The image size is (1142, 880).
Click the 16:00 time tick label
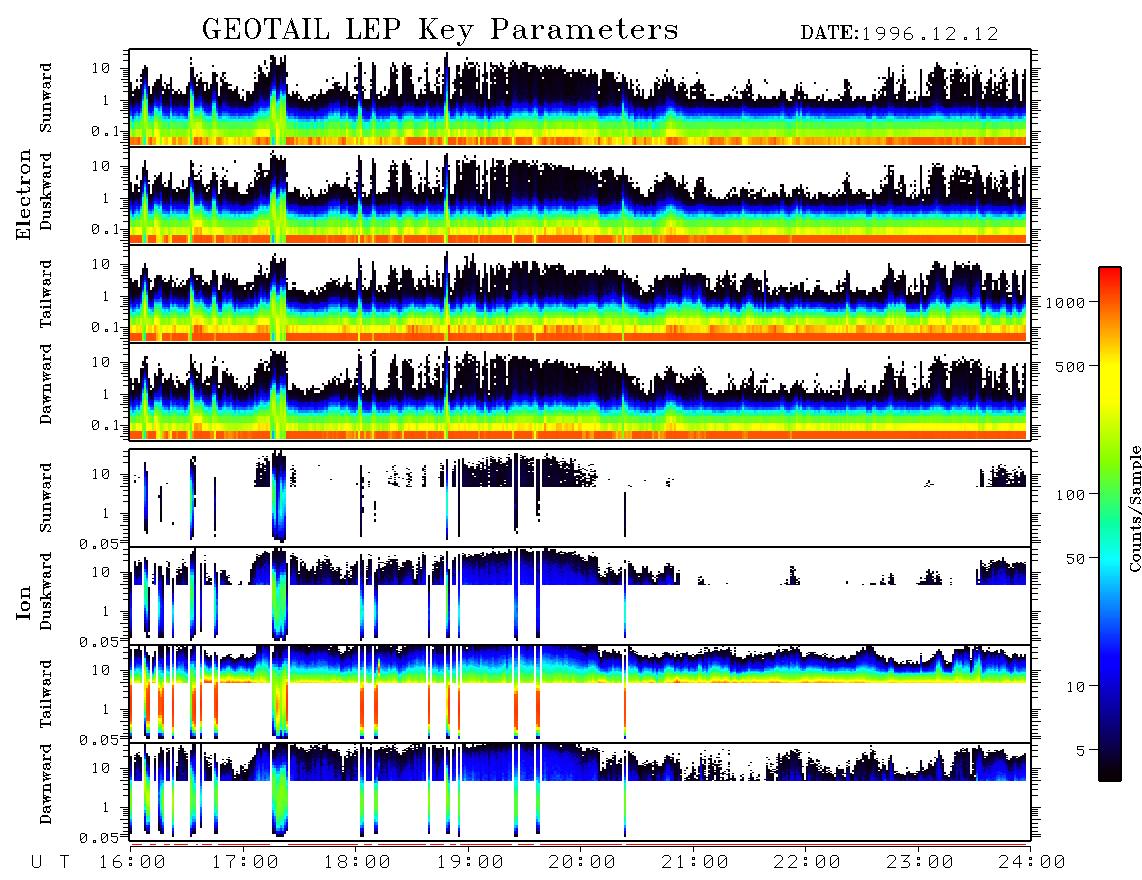coord(133,862)
